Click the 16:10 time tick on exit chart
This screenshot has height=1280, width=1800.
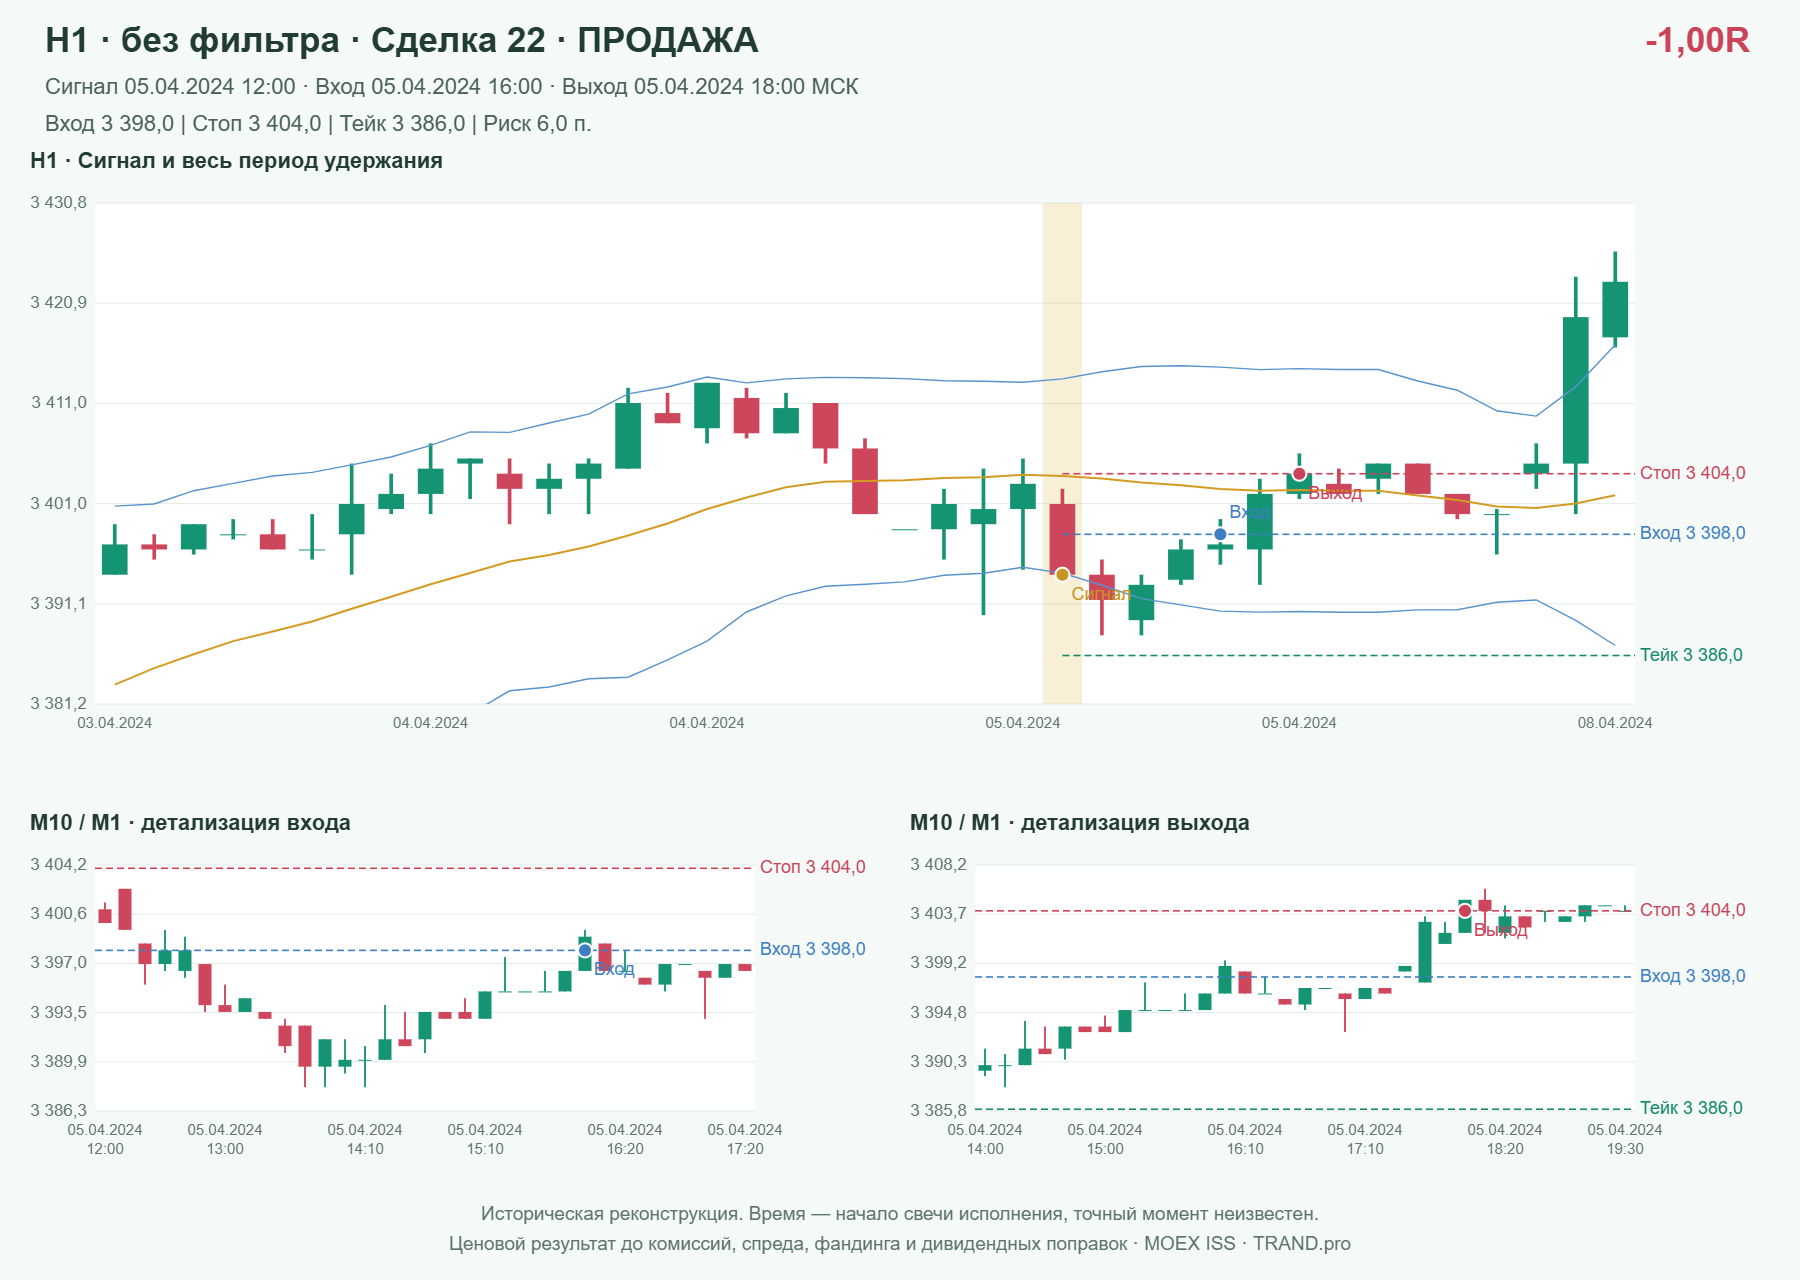[1245, 1149]
